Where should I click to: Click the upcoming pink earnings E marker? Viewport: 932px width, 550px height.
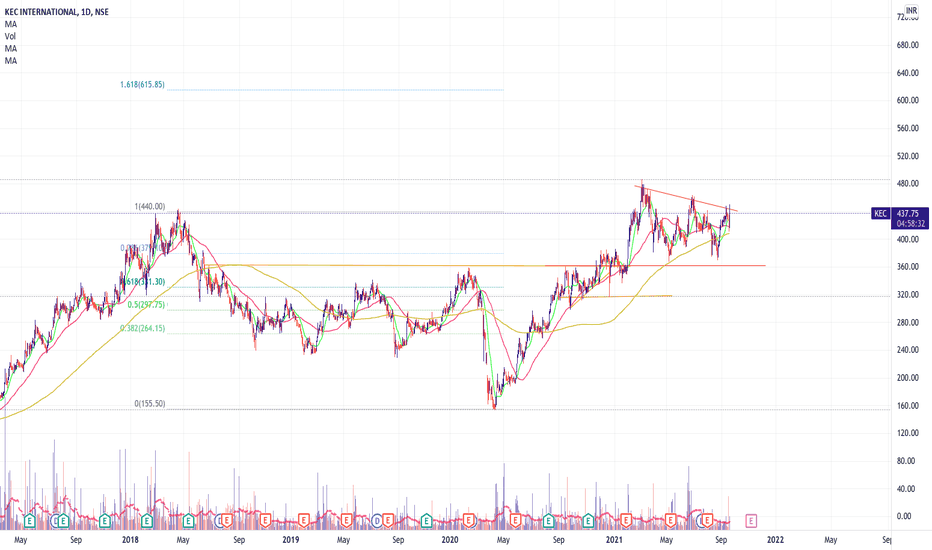[751, 521]
